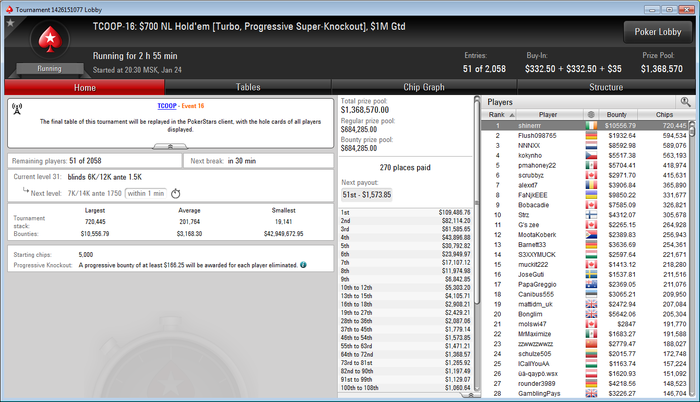Click pmahoney22's Mexico flag
Image resolution: width=700 pixels, height=402 pixels.
591,165
